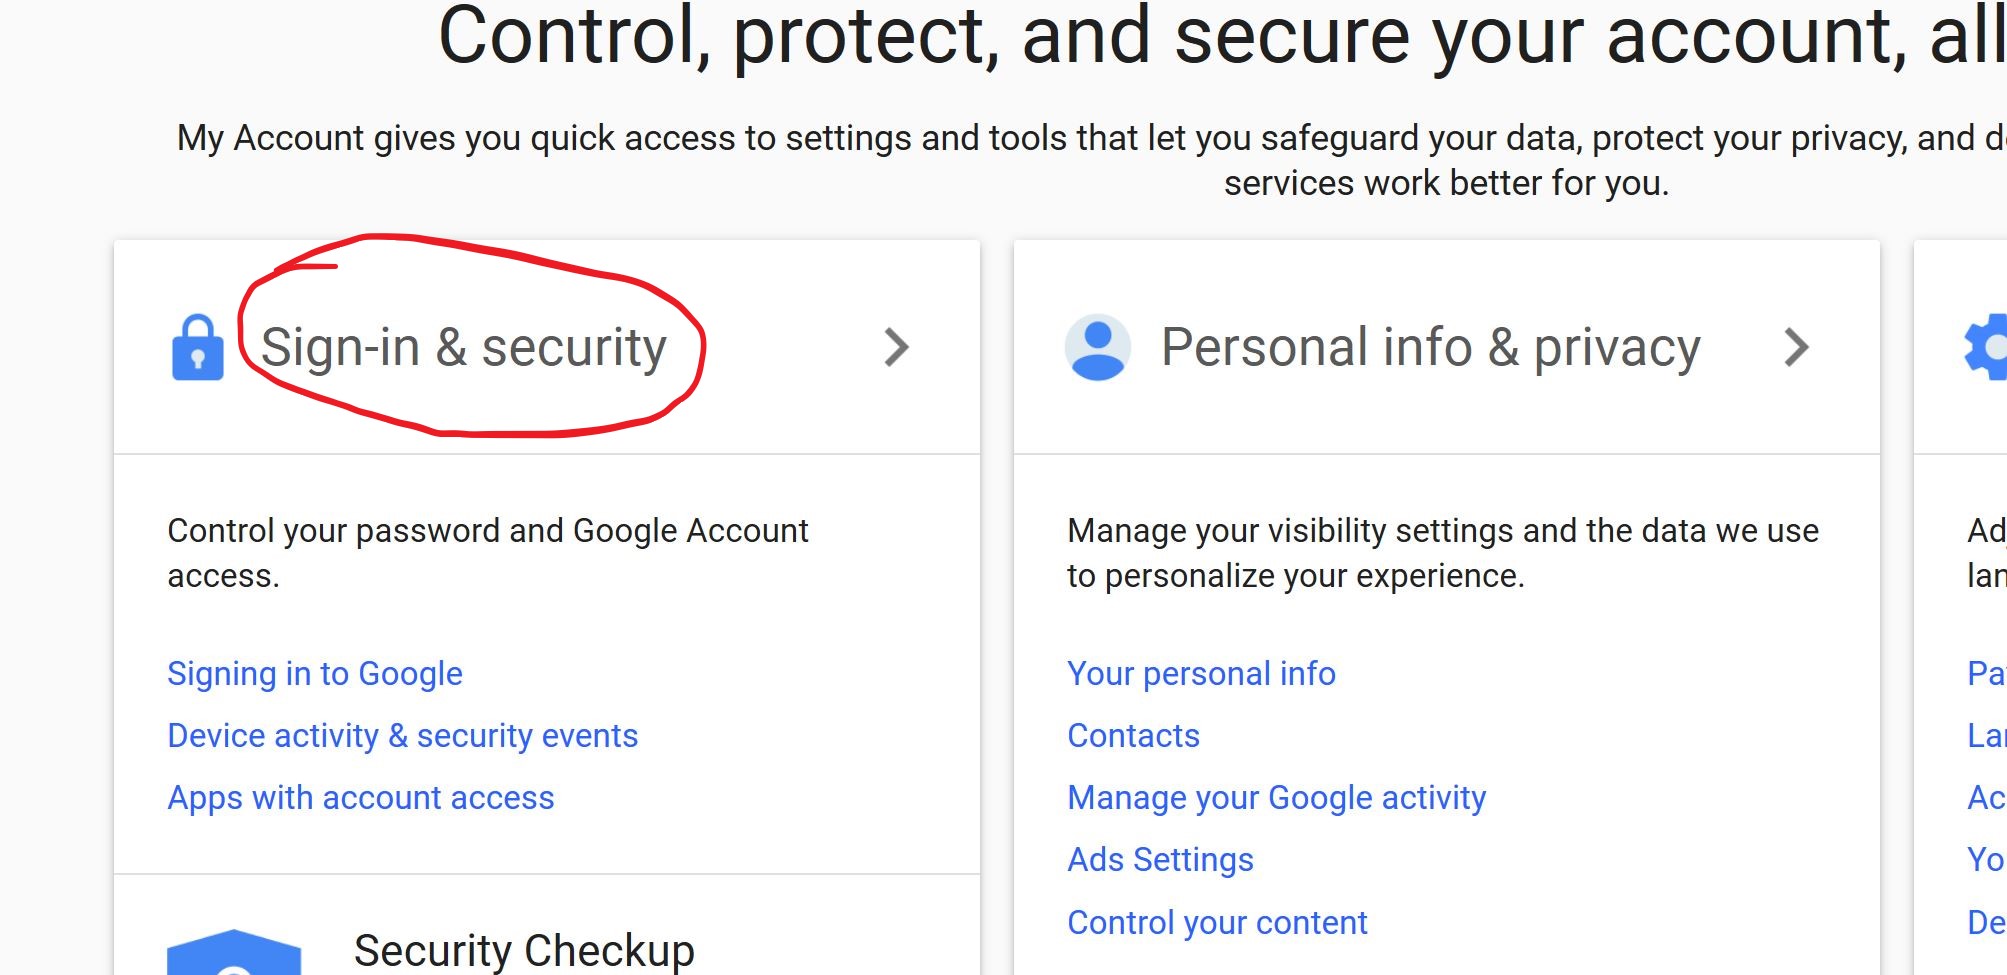Viewport: 2007px width, 975px height.
Task: Click the partially visible 'Pa' link in the third card
Action: coord(1986,674)
